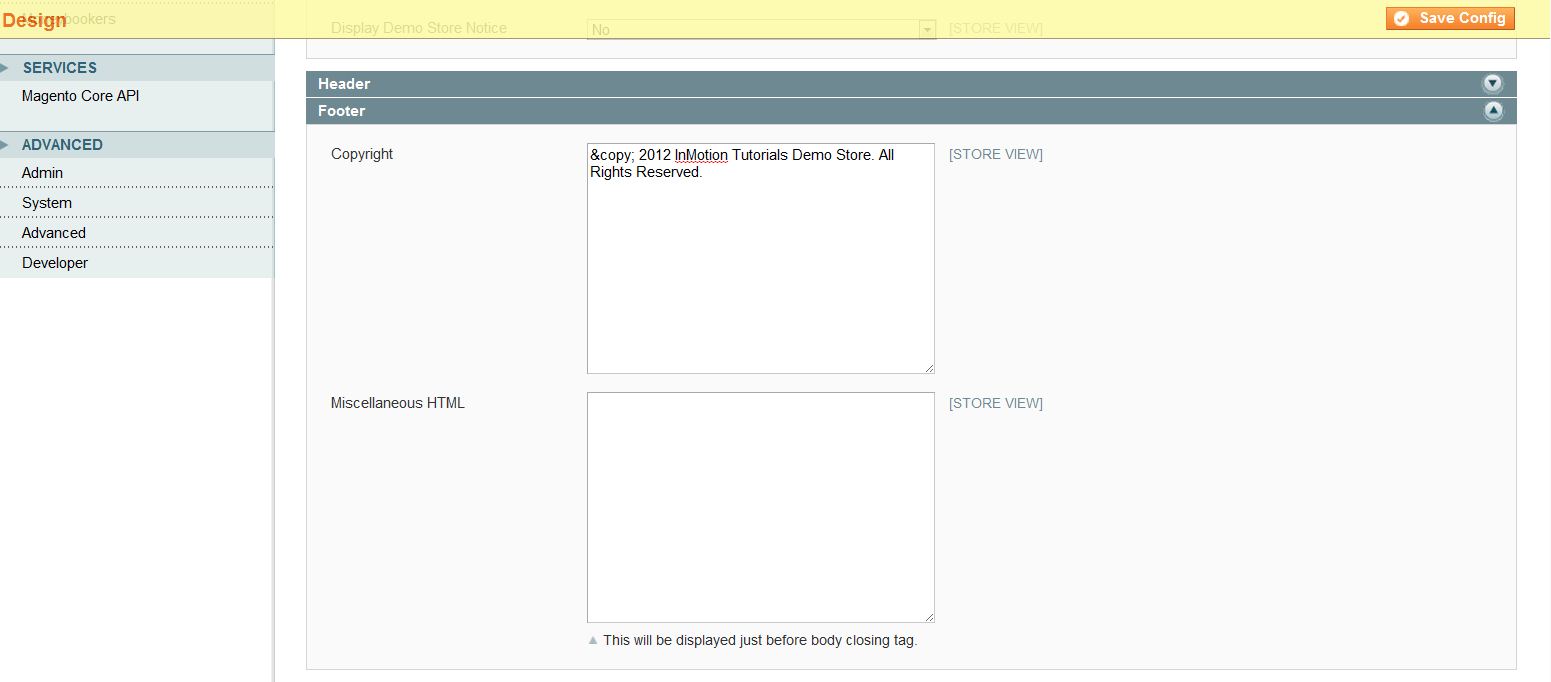Click inside the Copyright text area
Image resolution: width=1551 pixels, height=682 pixels.
(761, 258)
